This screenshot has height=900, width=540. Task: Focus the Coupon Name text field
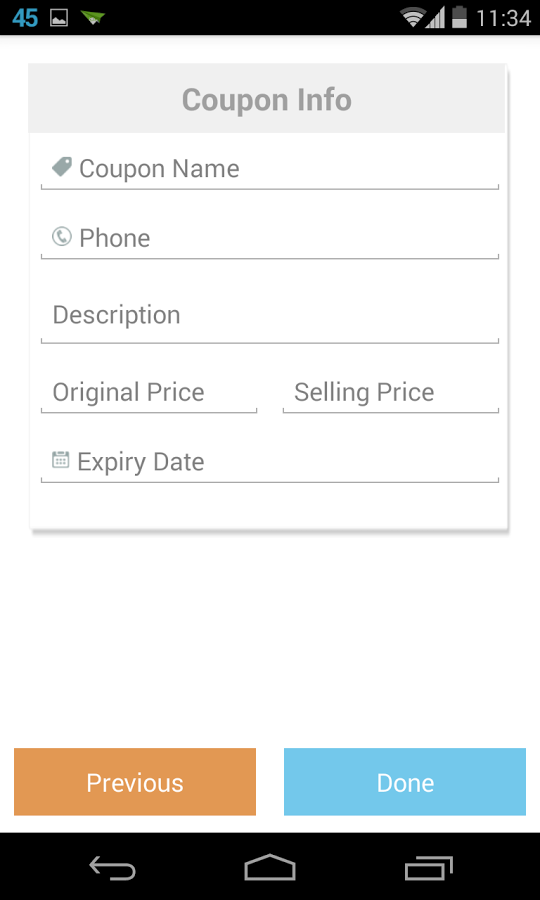coord(270,169)
